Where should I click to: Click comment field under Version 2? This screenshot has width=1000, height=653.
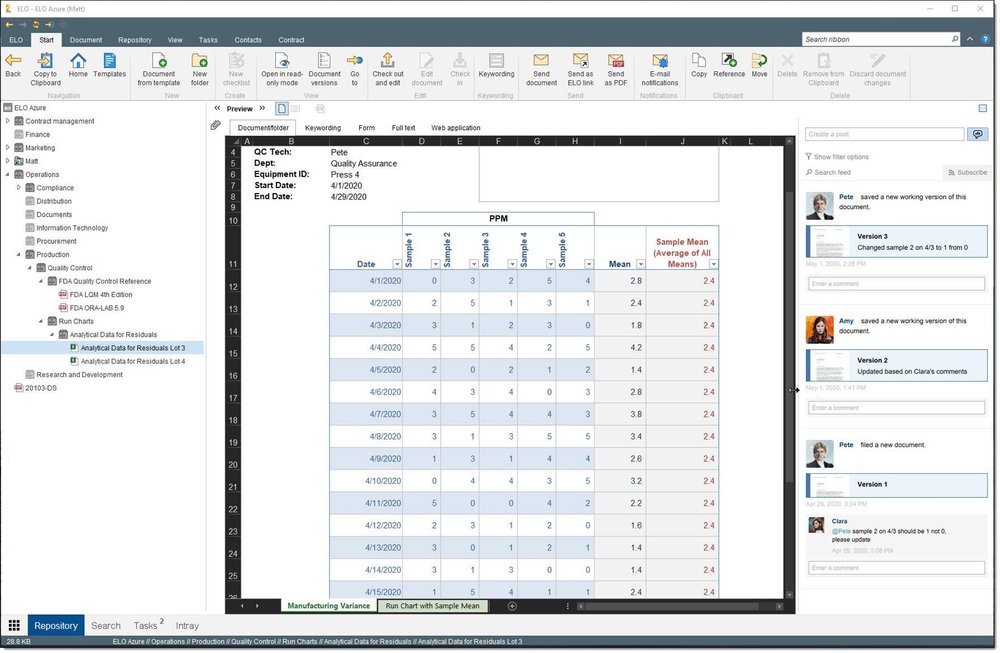pyautogui.click(x=897, y=407)
